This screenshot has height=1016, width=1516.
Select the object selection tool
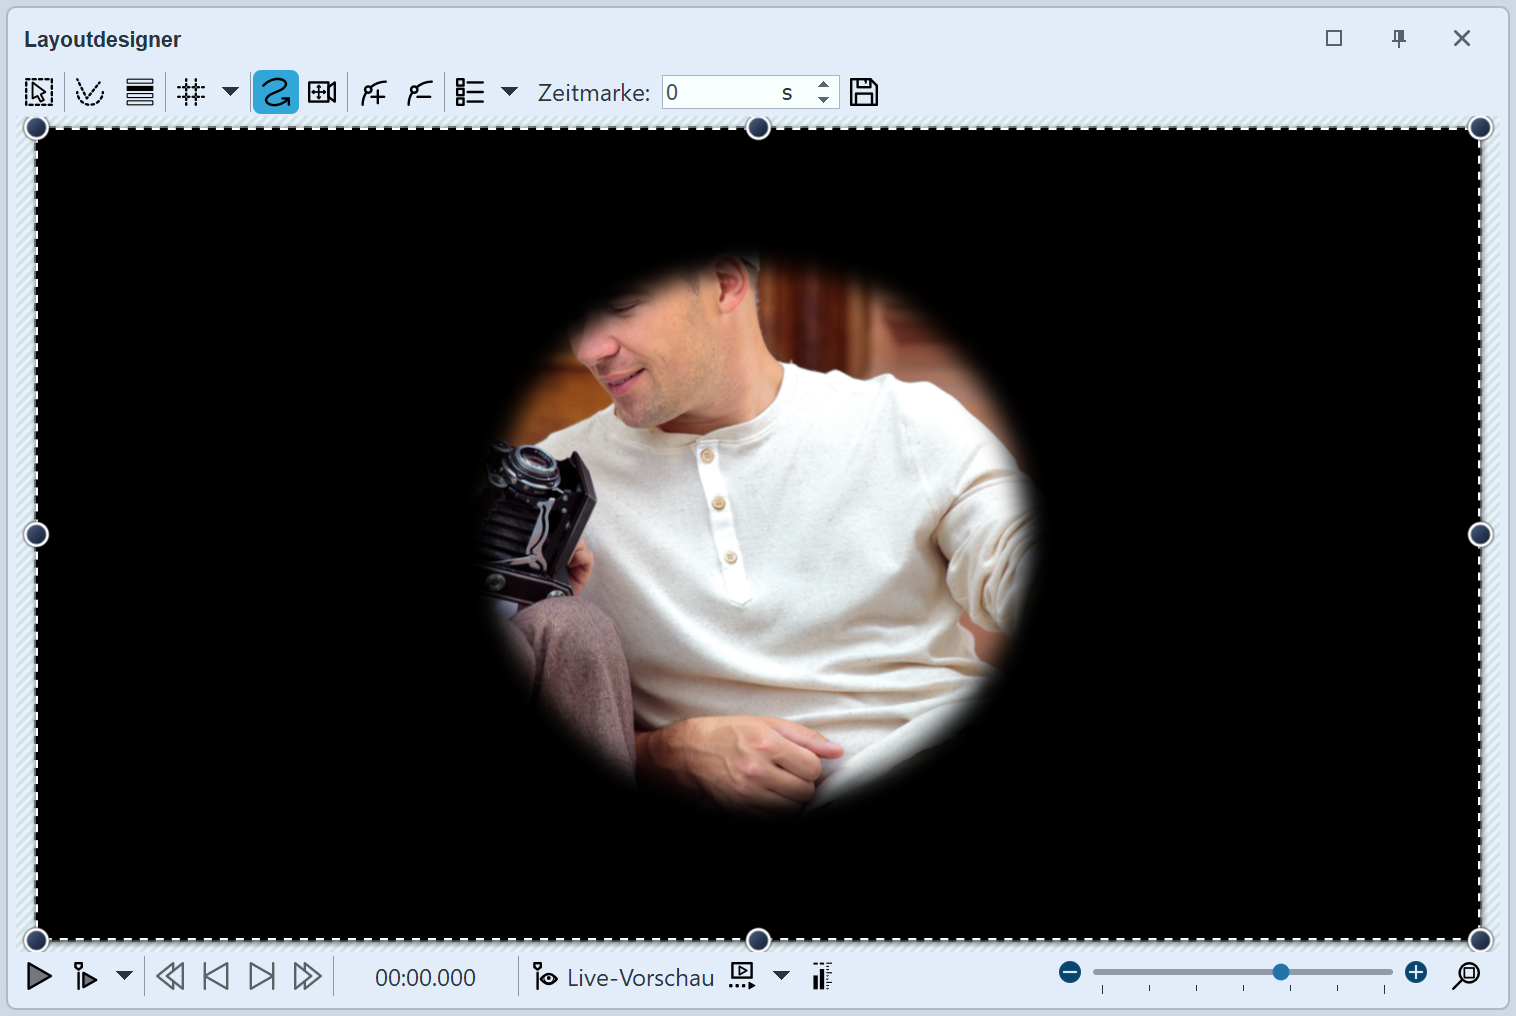pos(39,92)
